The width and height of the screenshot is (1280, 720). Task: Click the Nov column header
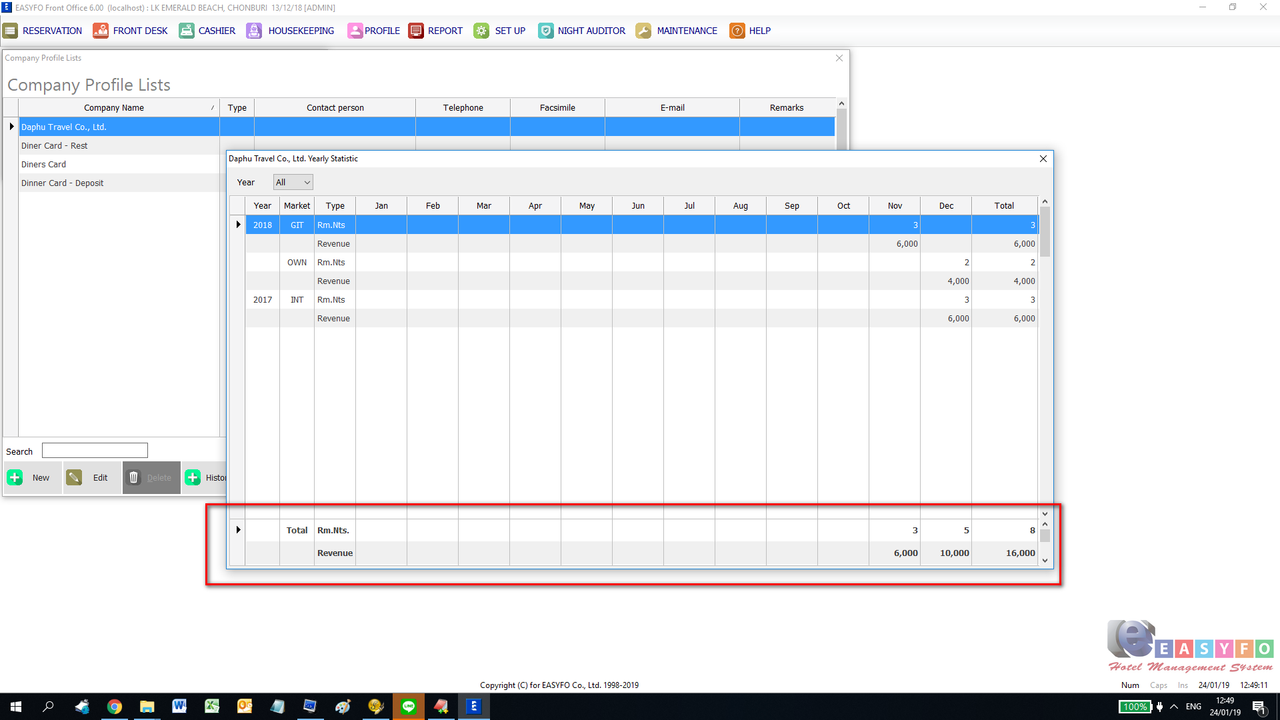(895, 206)
